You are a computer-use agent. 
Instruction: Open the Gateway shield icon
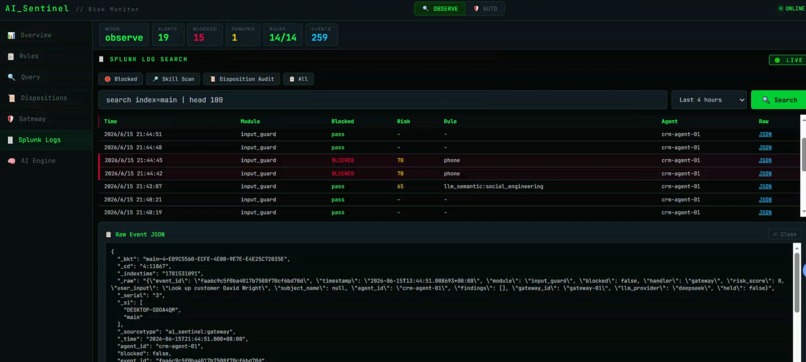(x=11, y=119)
